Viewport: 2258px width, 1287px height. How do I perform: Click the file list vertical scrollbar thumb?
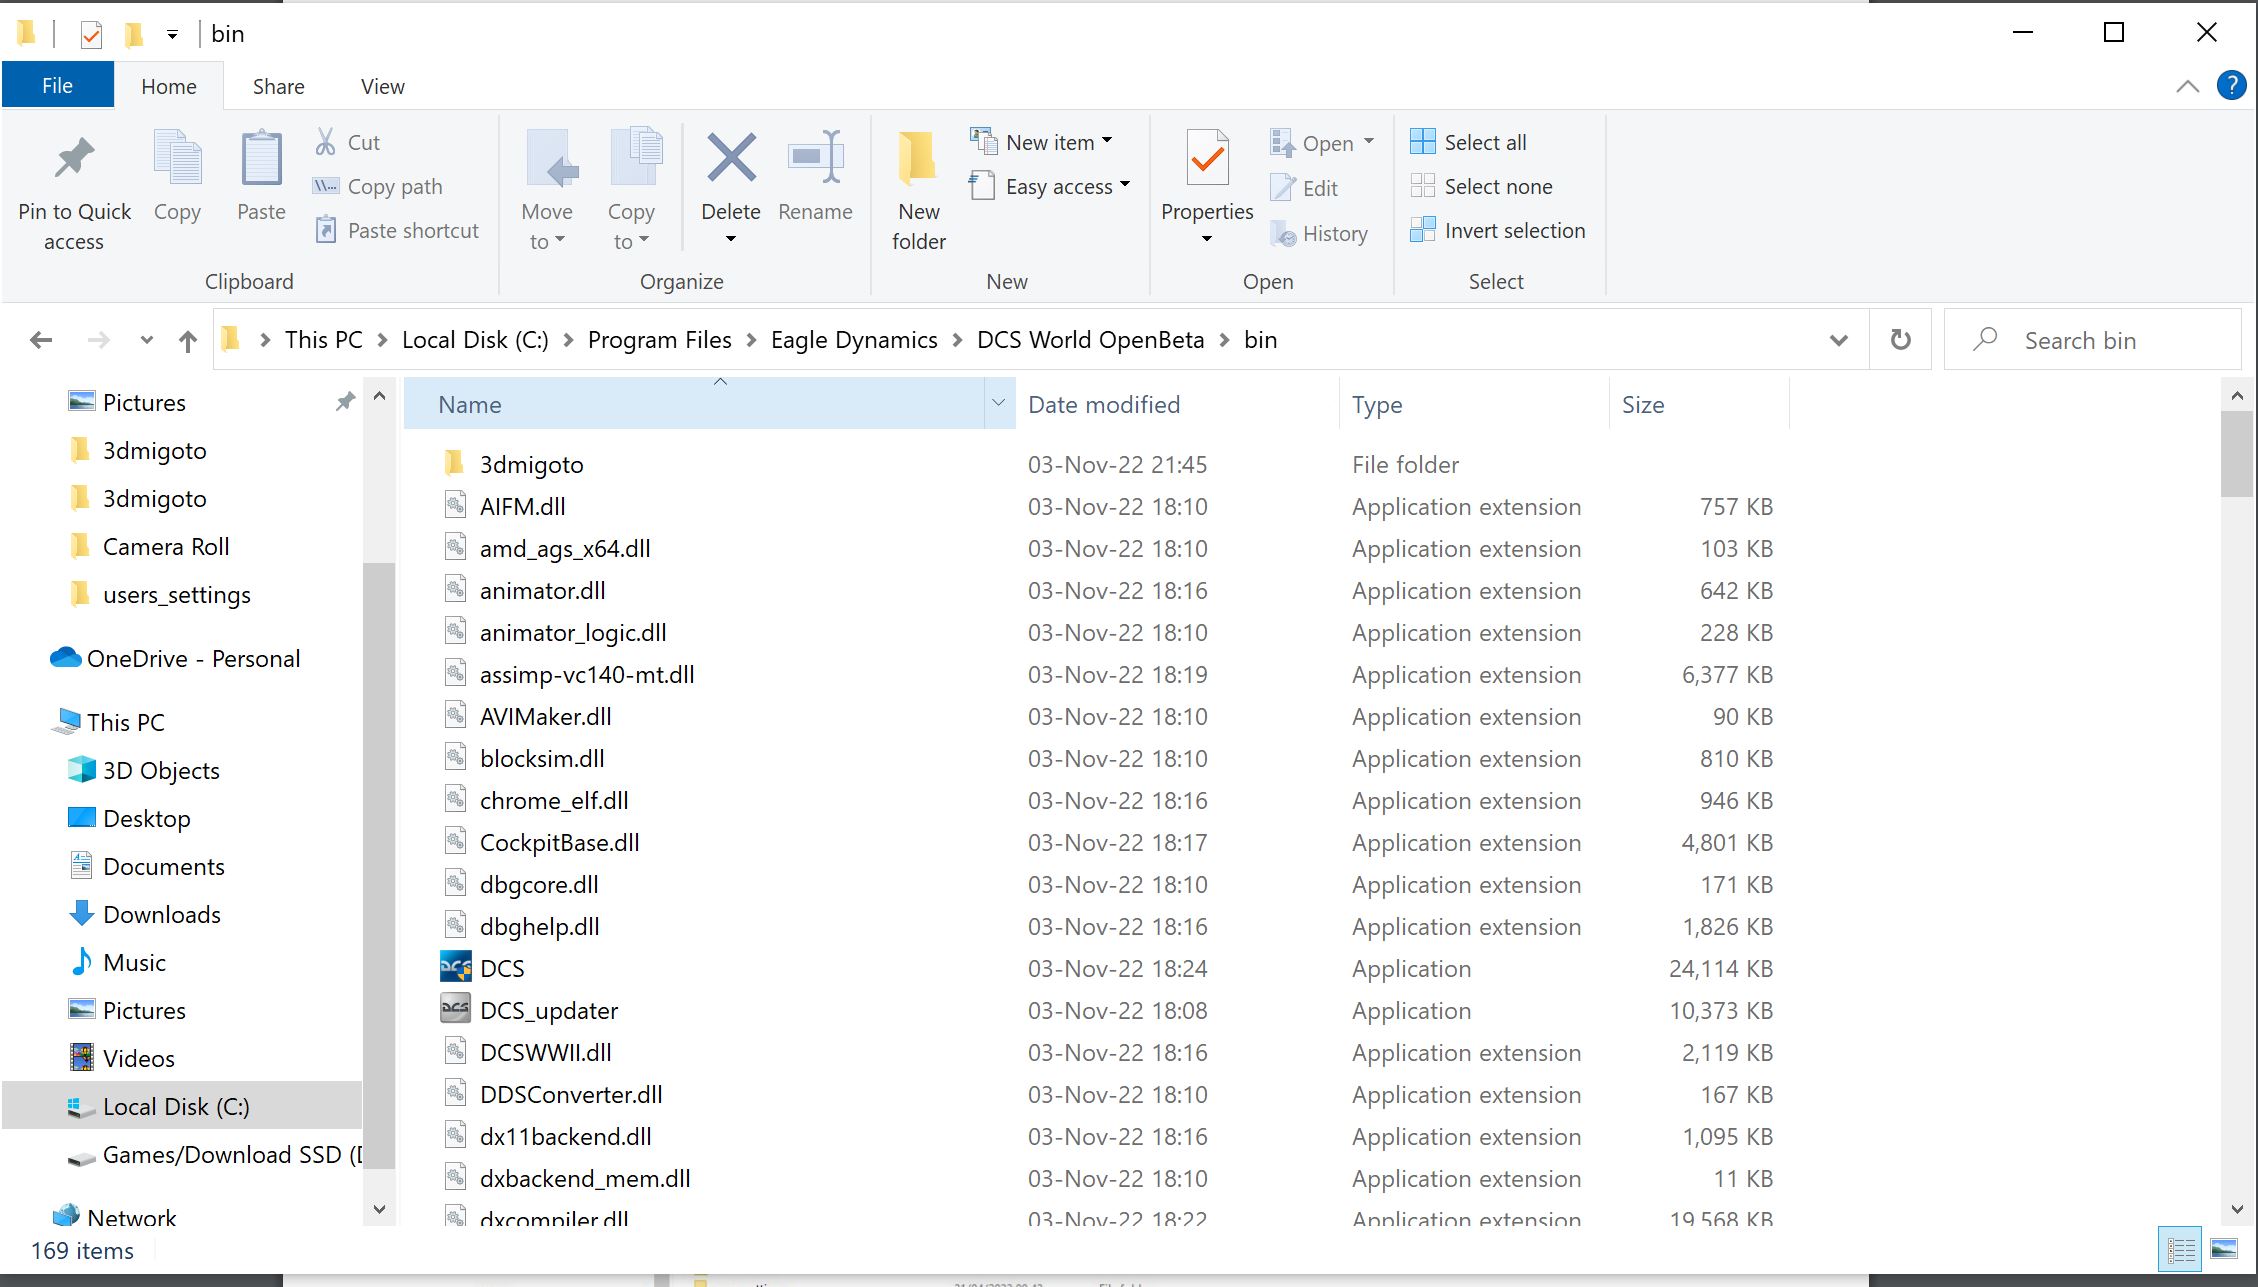click(x=2236, y=453)
